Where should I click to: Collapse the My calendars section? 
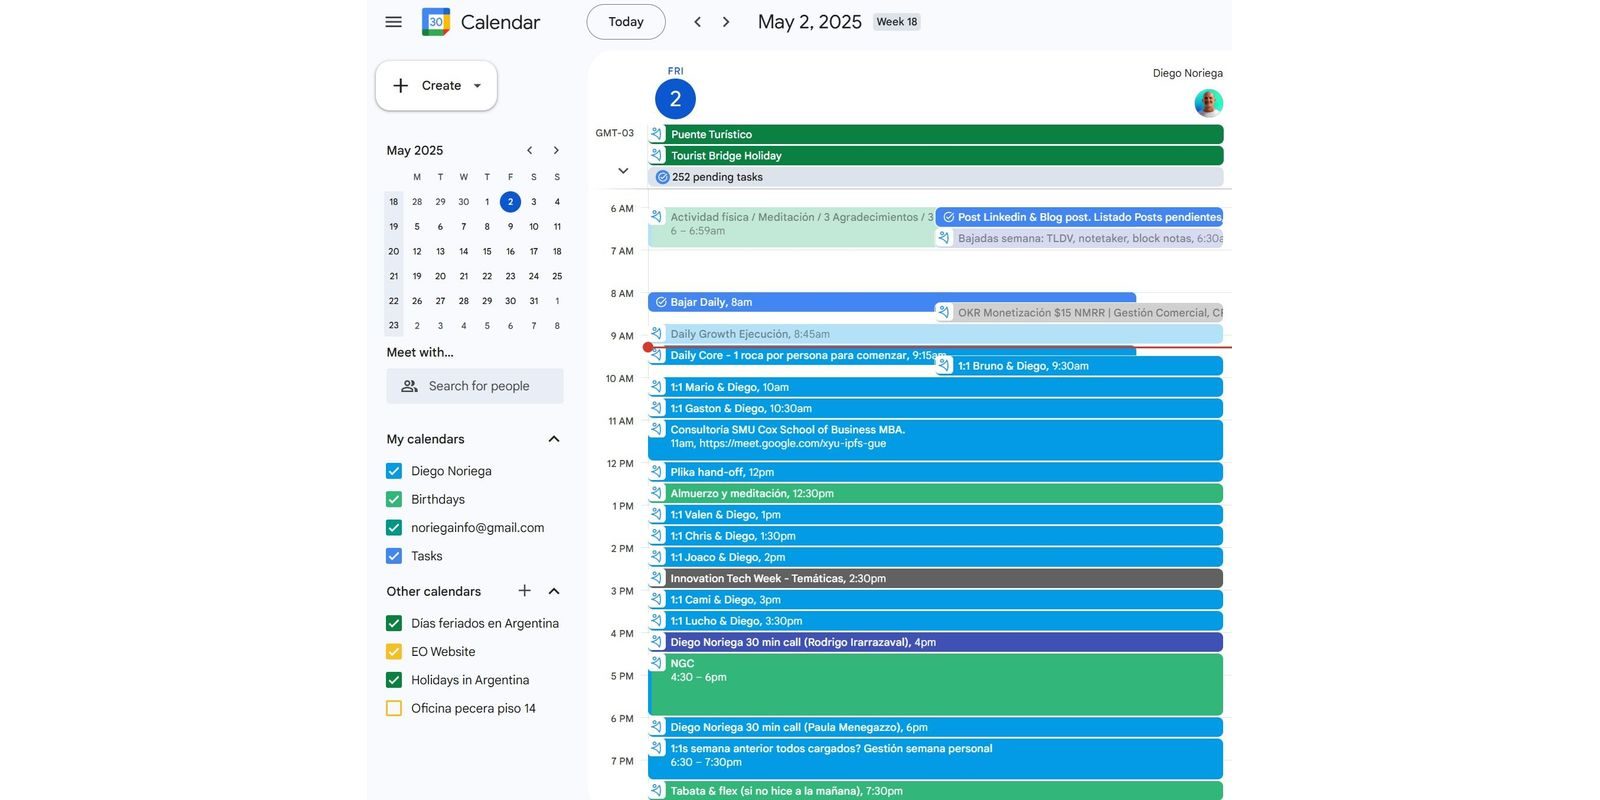[x=554, y=439]
